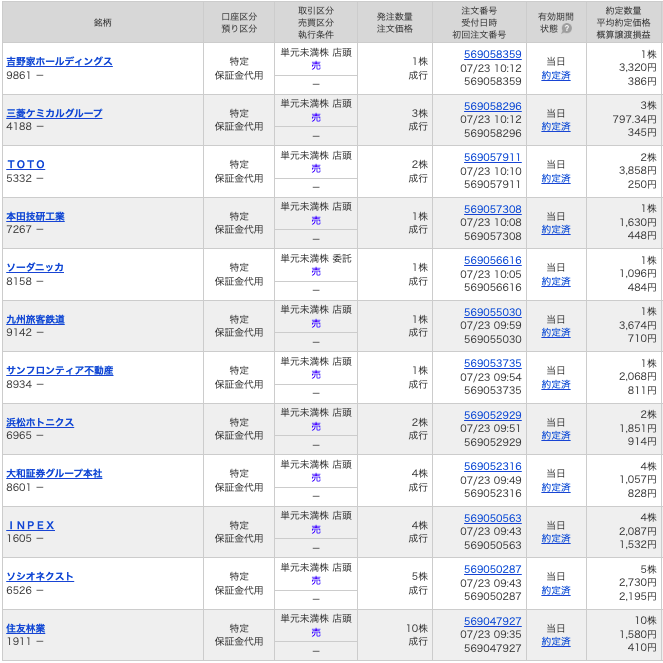Select the 07/23 09:35 timestamp
Viewport: 663px width, 663px height.
(x=490, y=634)
